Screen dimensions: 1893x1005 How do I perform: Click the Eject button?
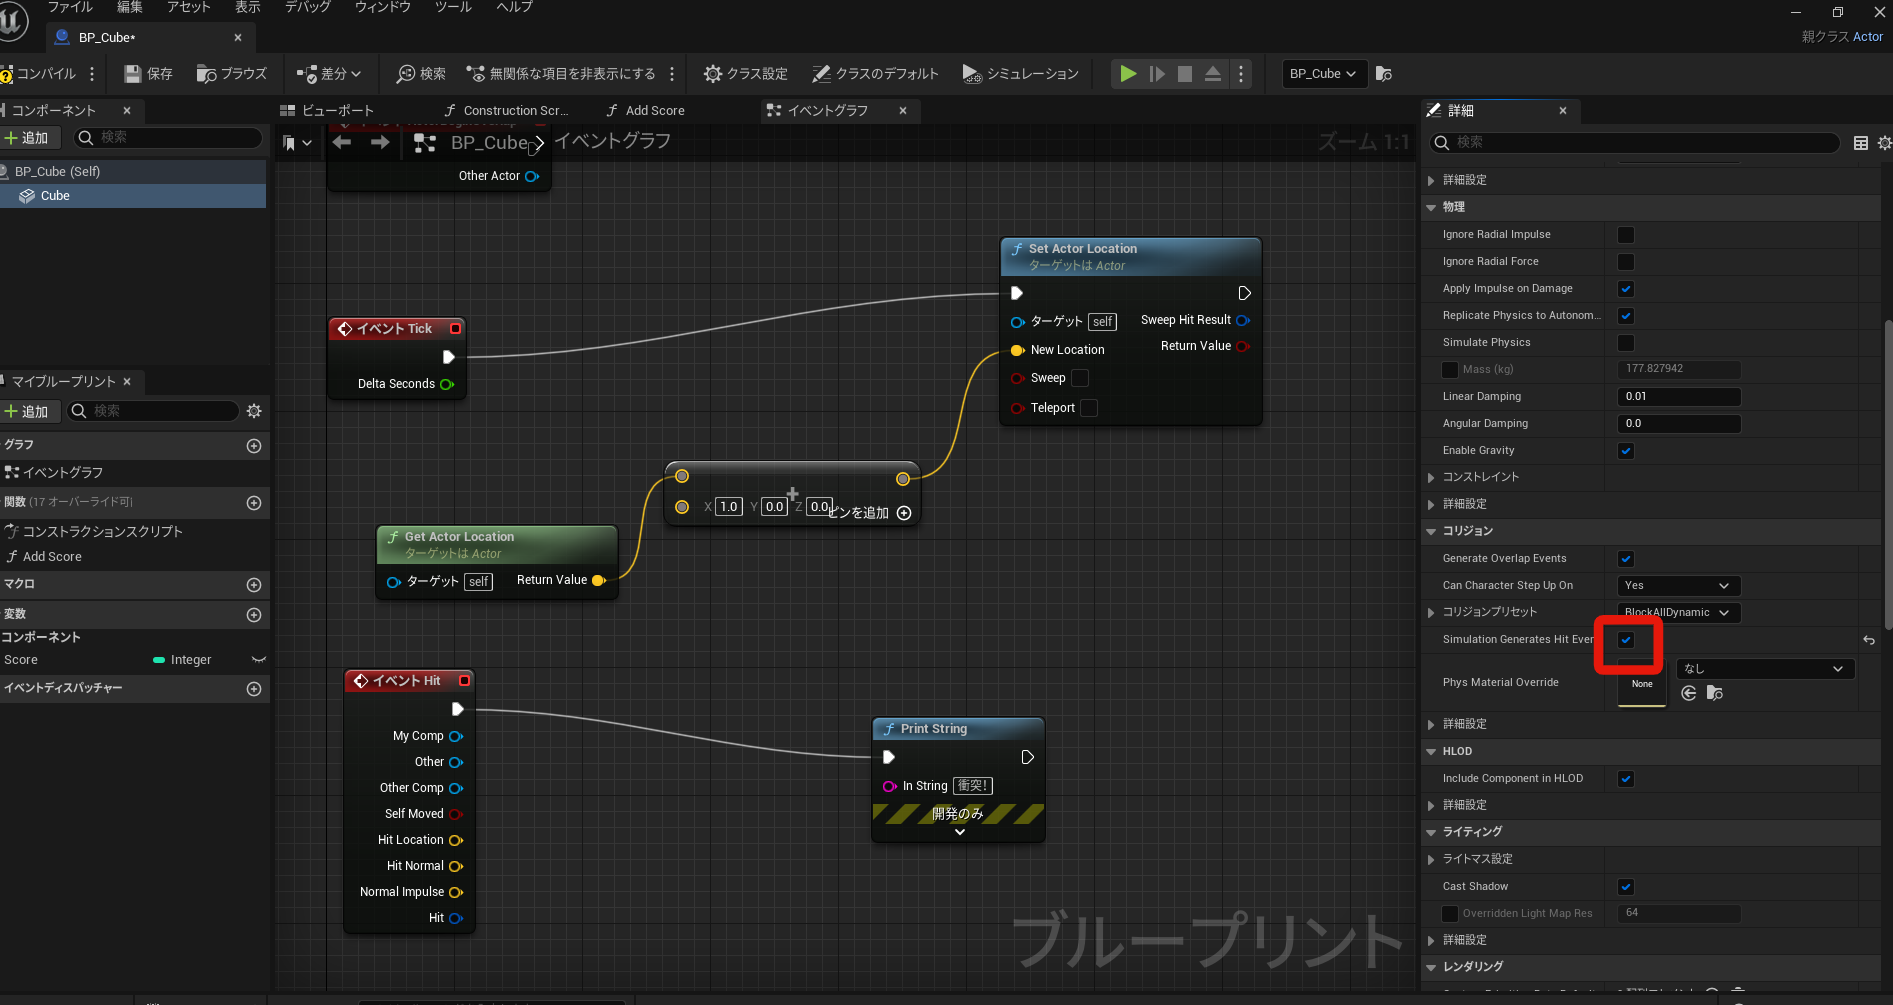tap(1213, 74)
